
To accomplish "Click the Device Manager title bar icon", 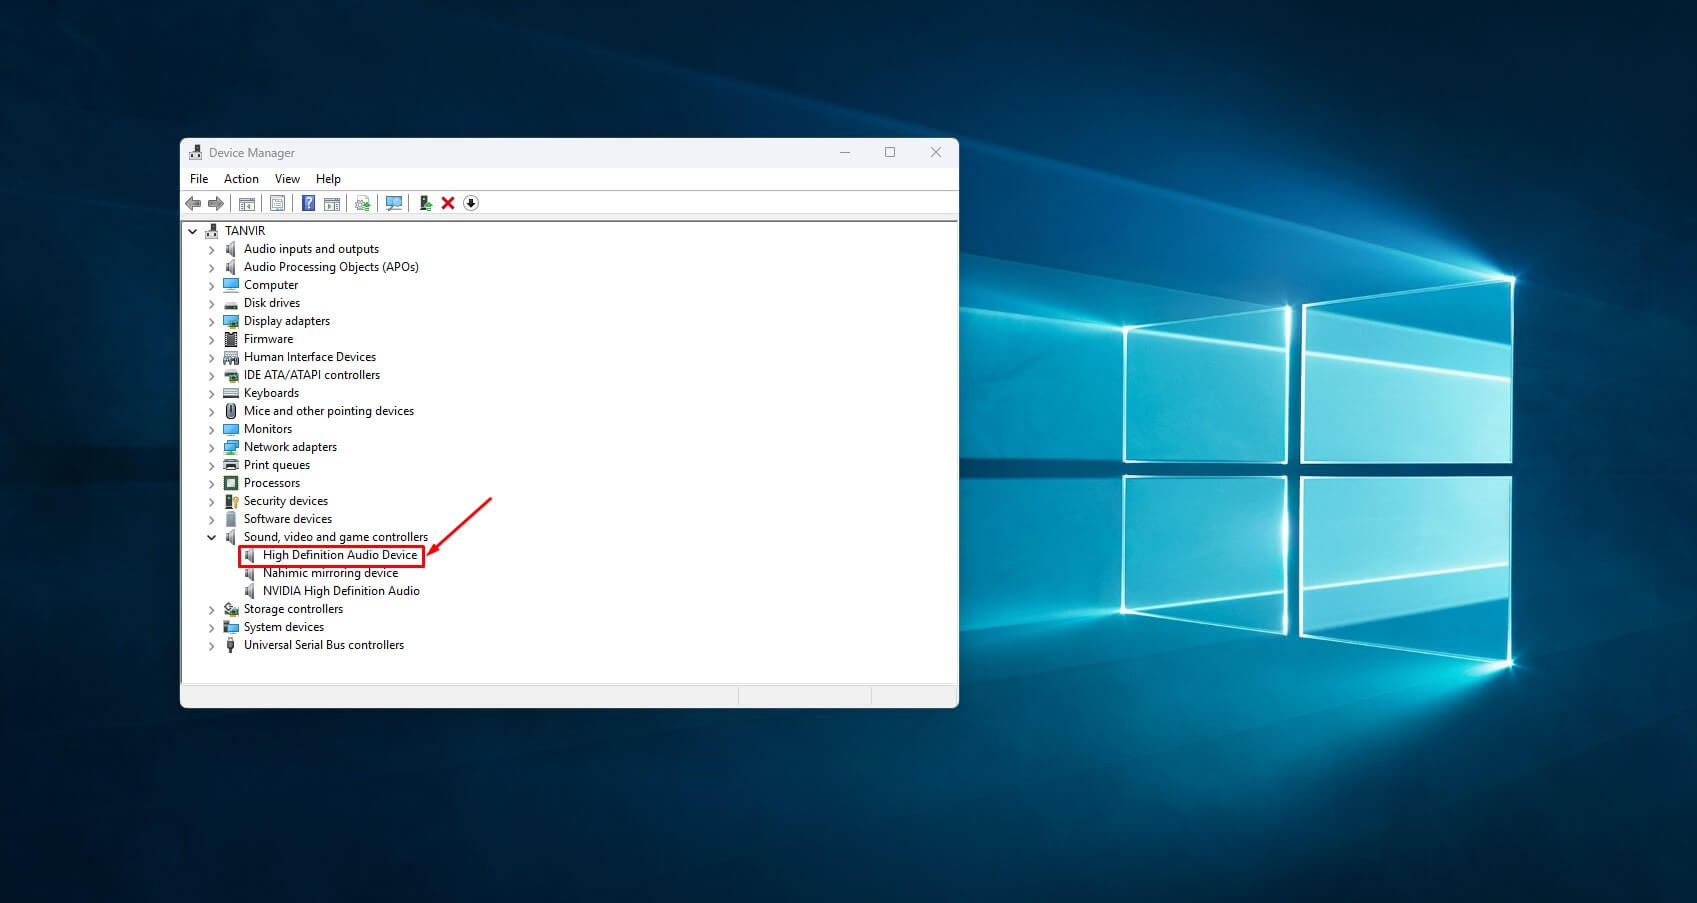I will (x=196, y=153).
